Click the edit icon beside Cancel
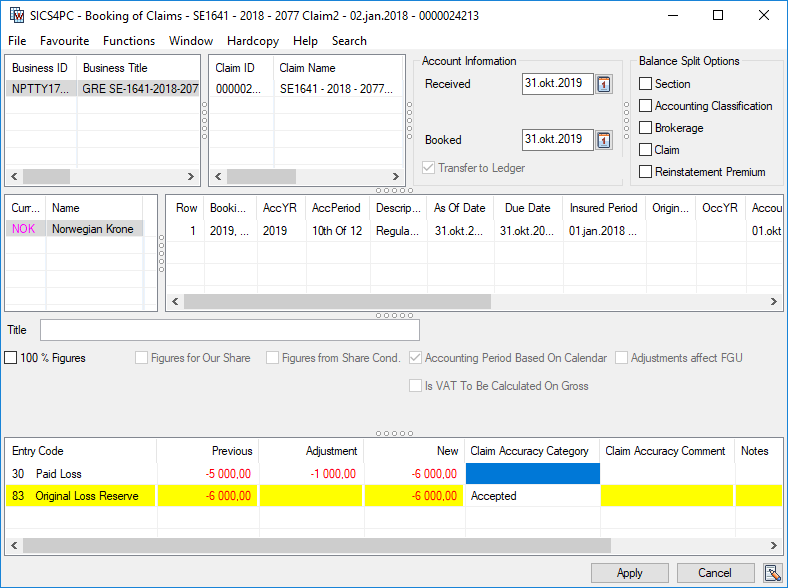 (772, 573)
